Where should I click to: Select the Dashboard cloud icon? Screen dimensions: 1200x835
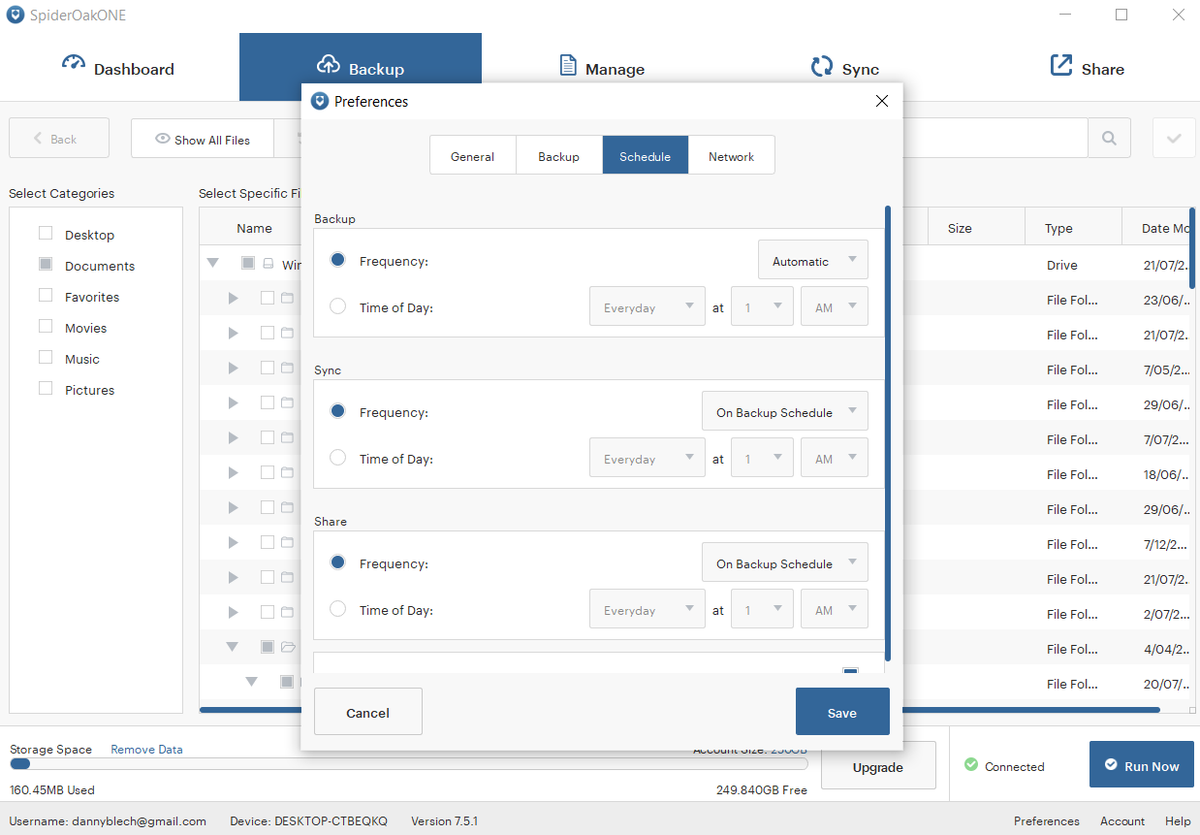[x=74, y=62]
